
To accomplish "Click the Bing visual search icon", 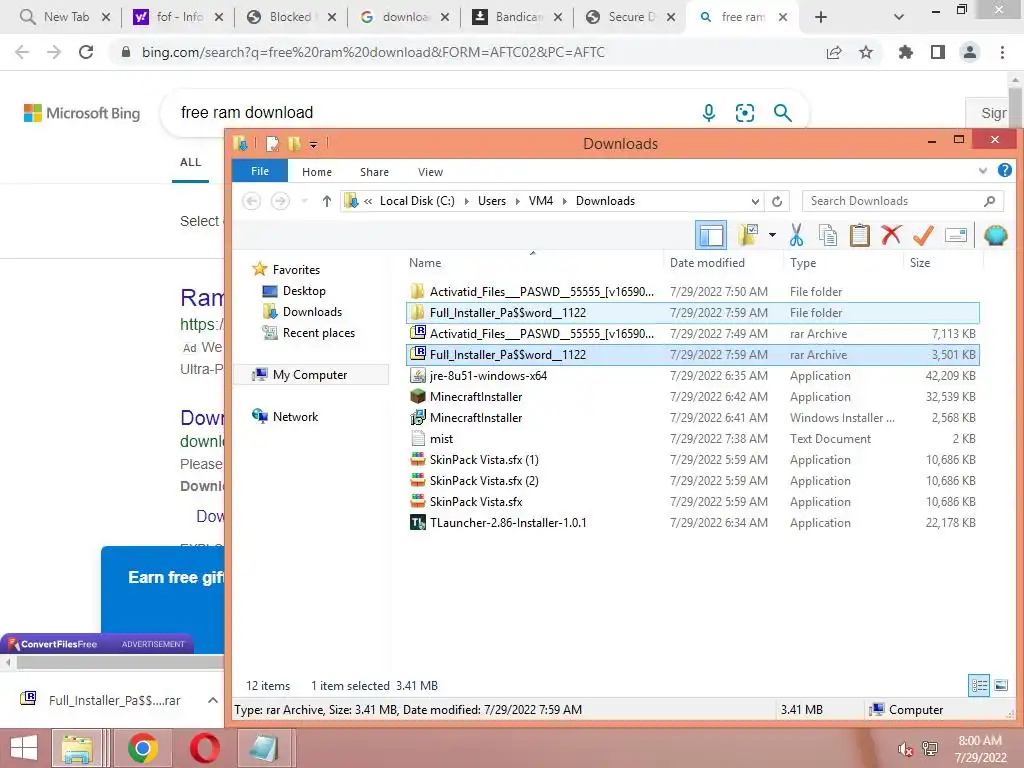I will tap(744, 113).
